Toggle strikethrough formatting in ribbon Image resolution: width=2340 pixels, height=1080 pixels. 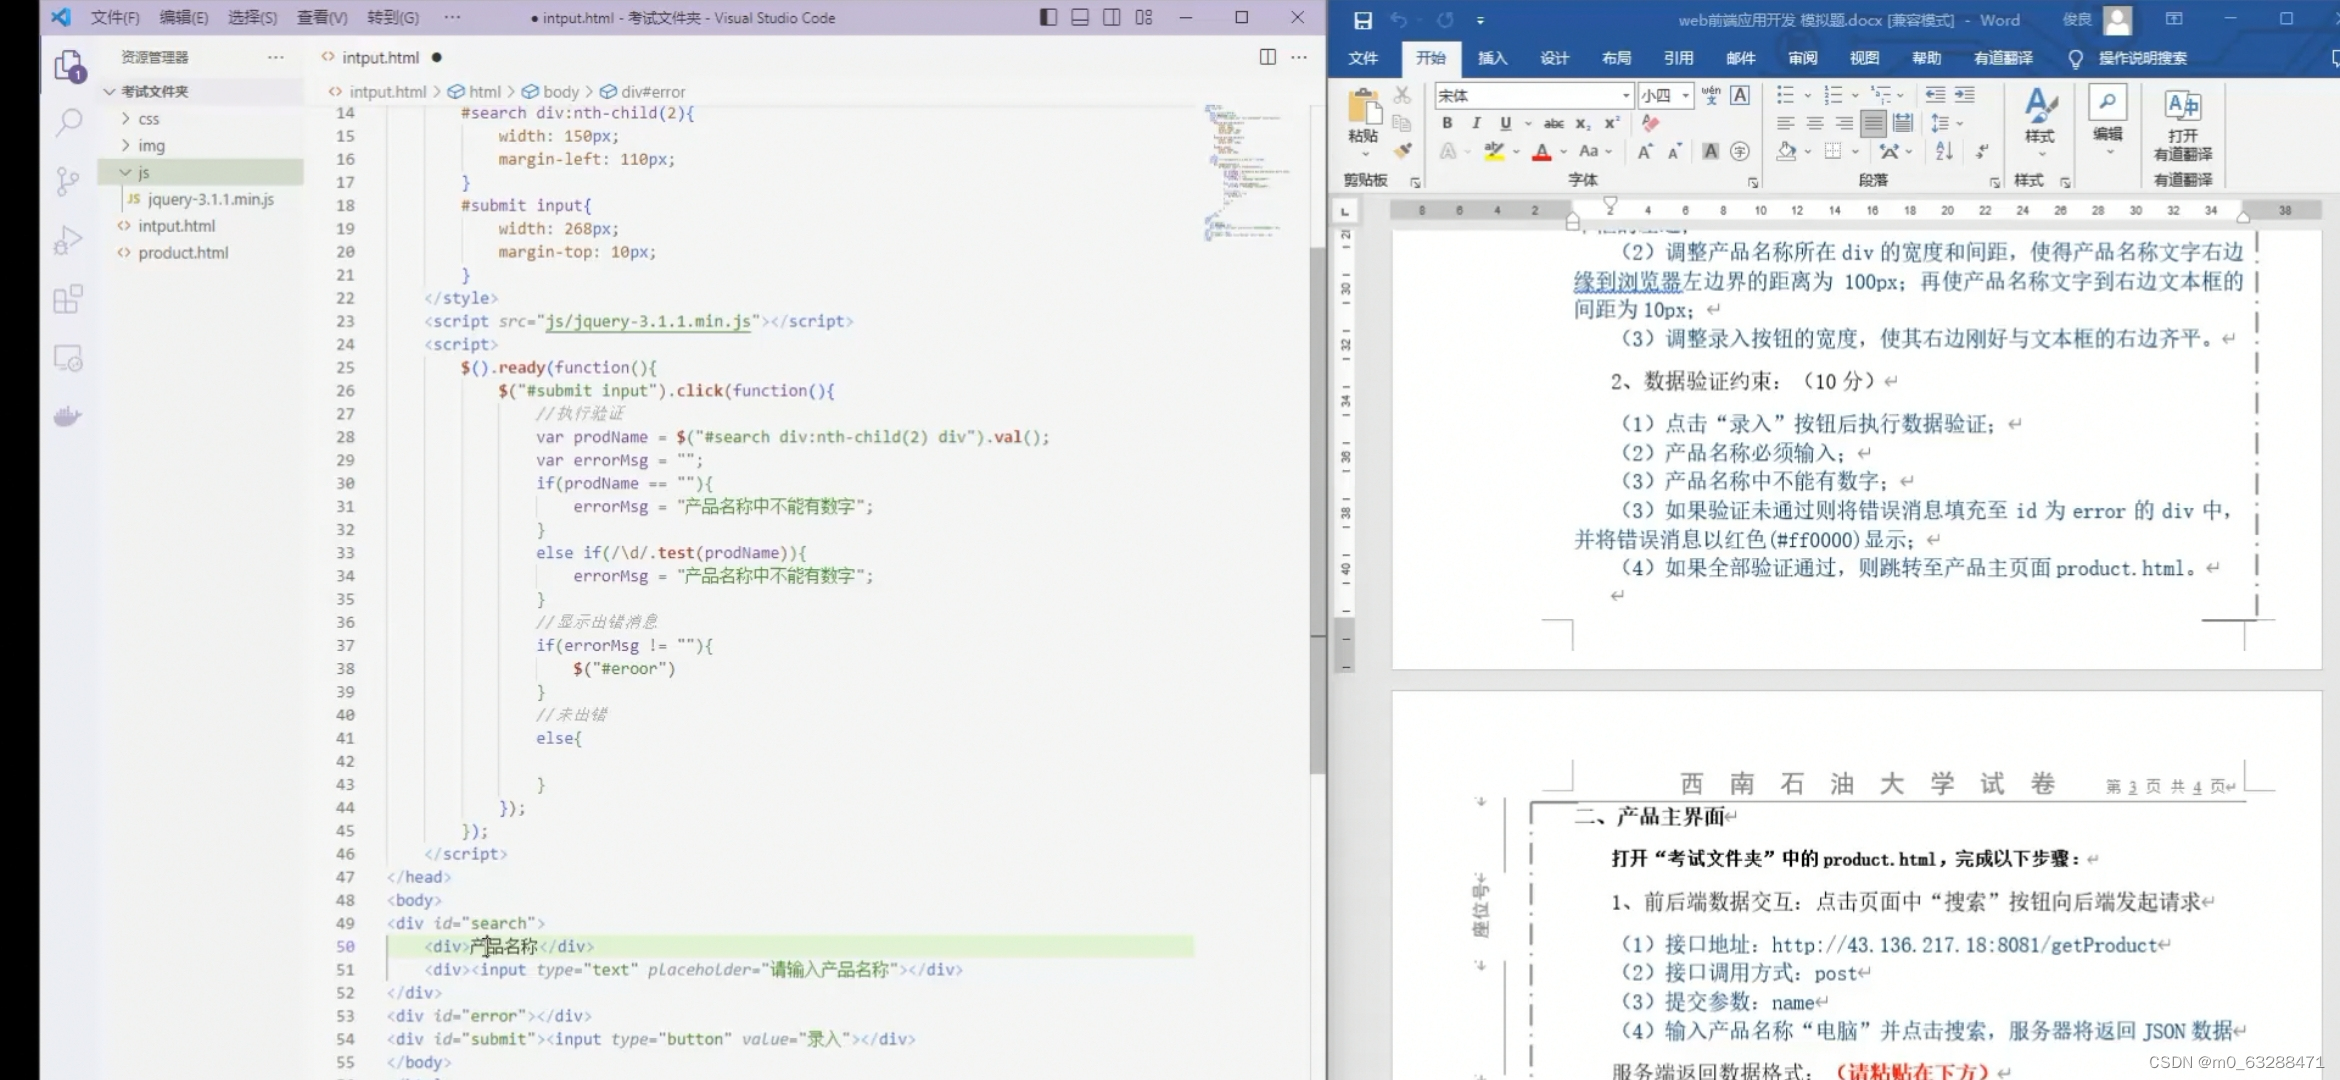[x=1554, y=122]
